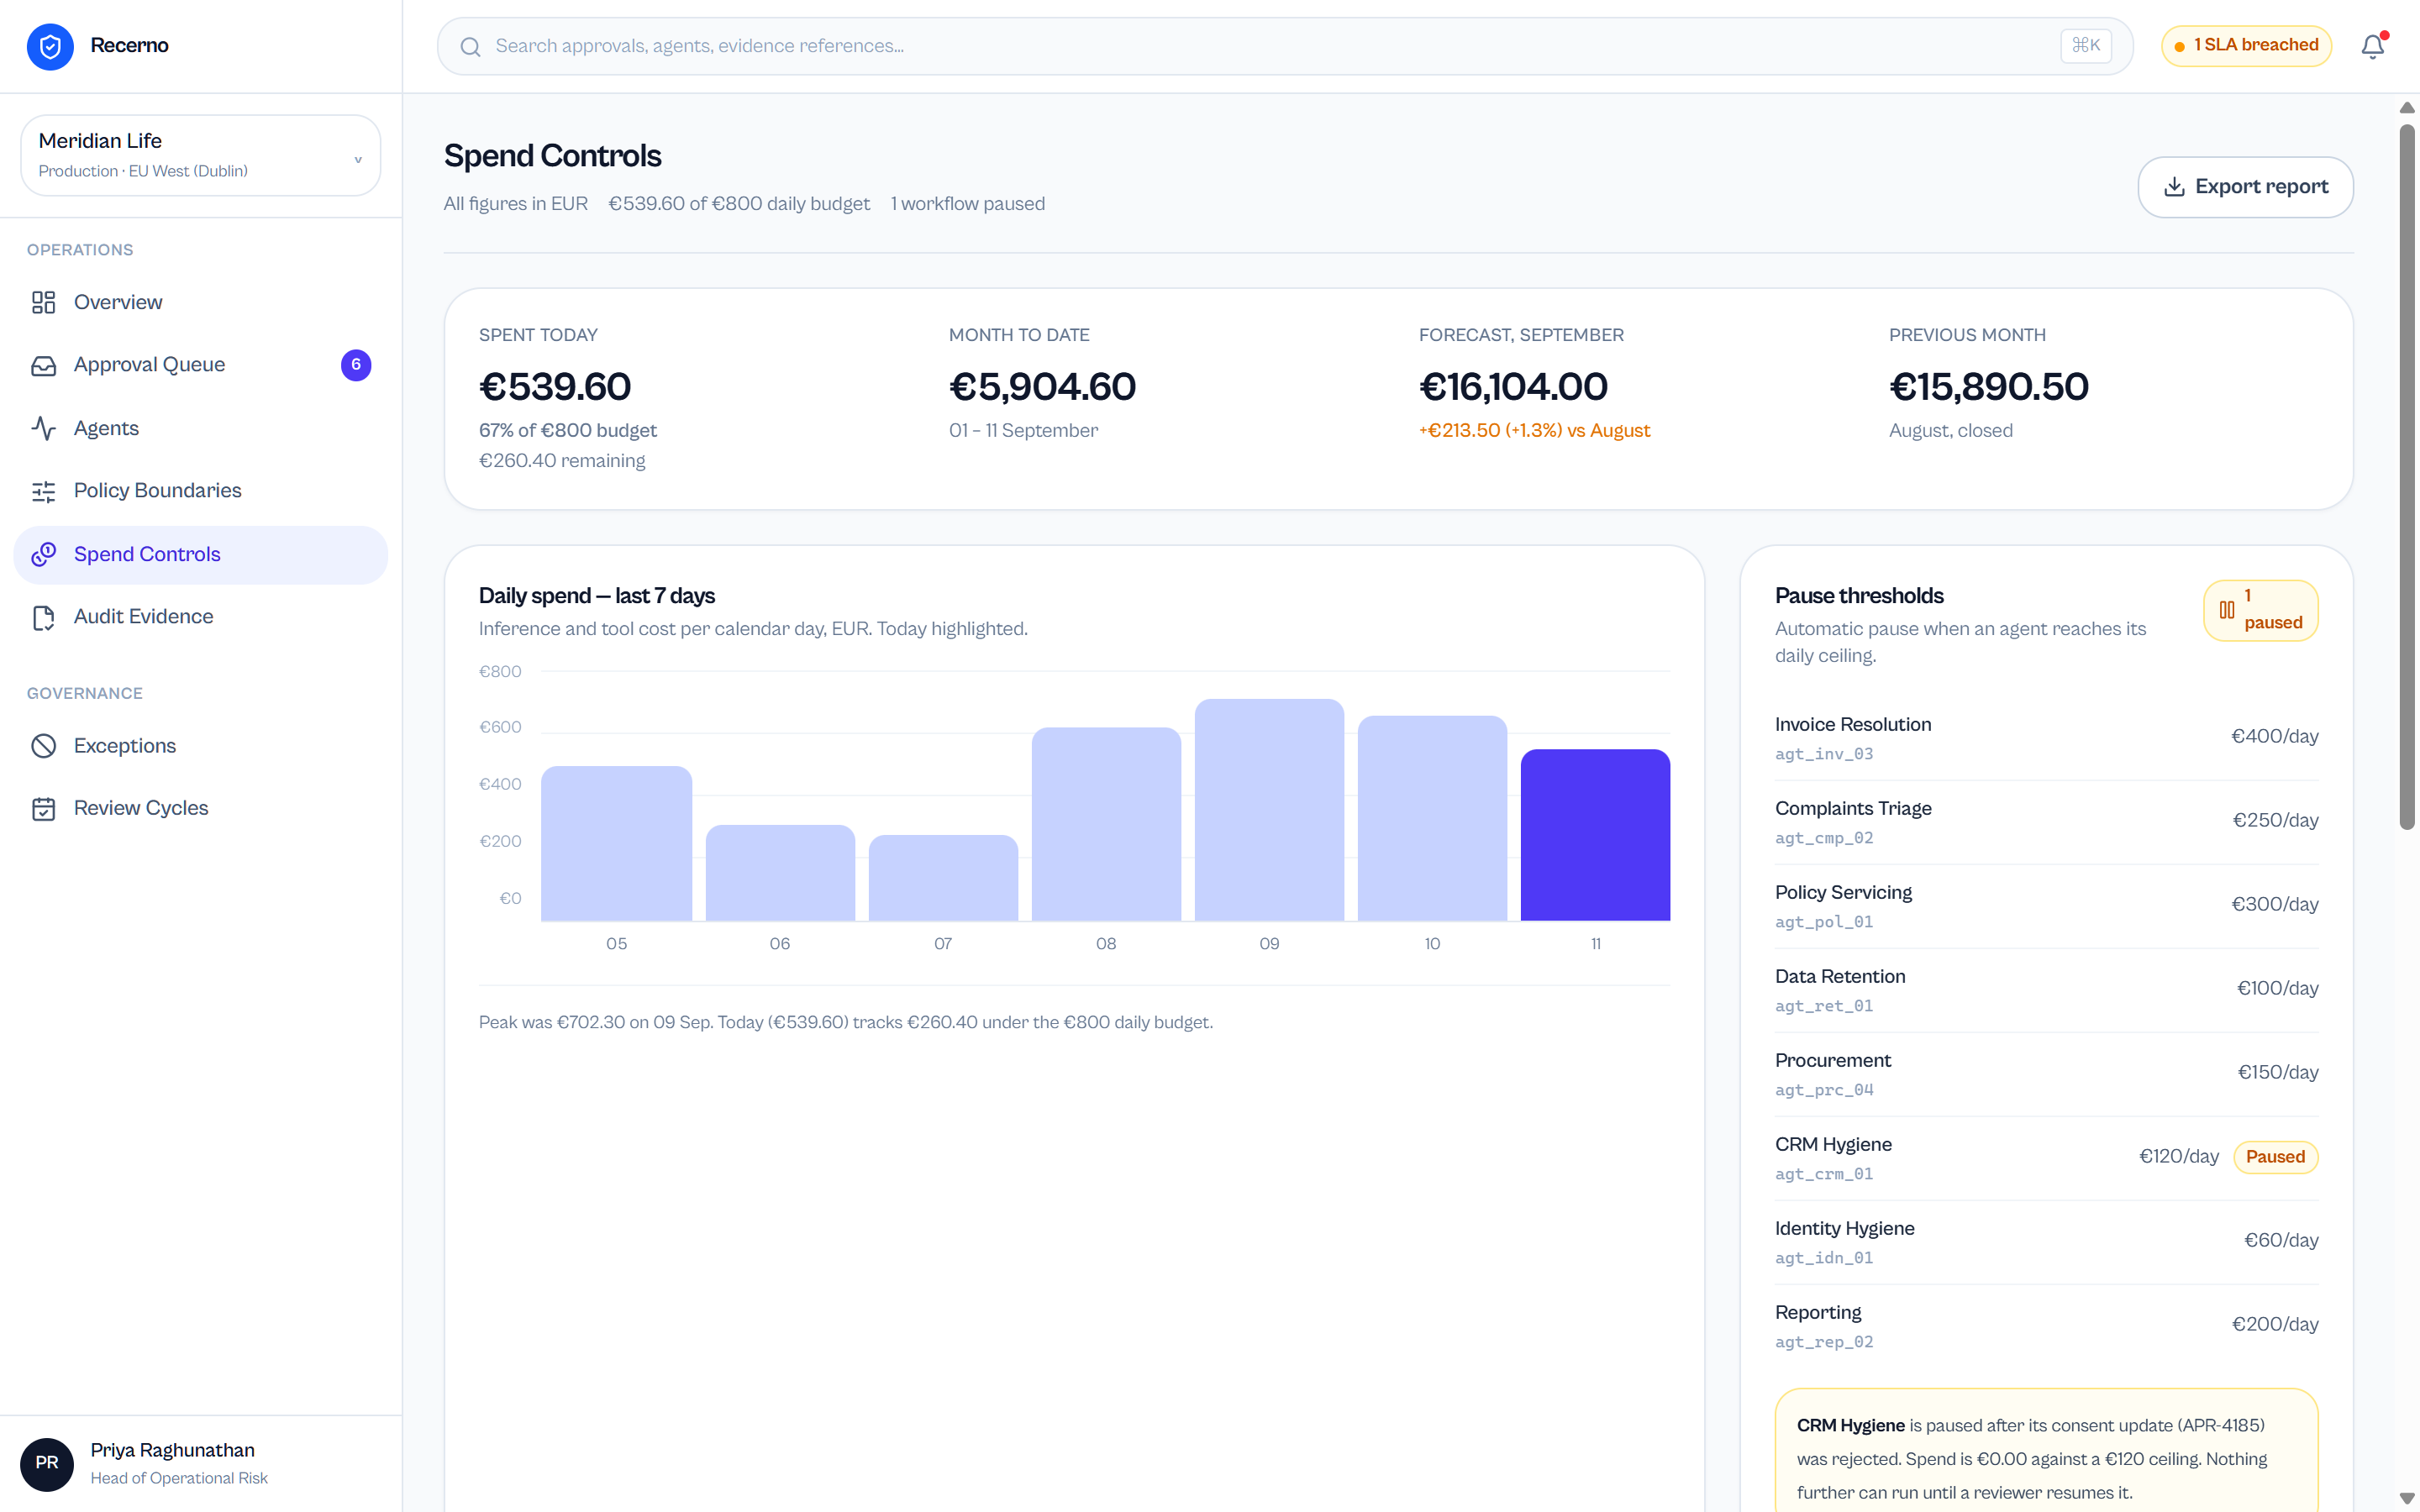Screen dimensions: 2420x1512
Task: Click the ⌘K shortcut hint
Action: [2085, 46]
